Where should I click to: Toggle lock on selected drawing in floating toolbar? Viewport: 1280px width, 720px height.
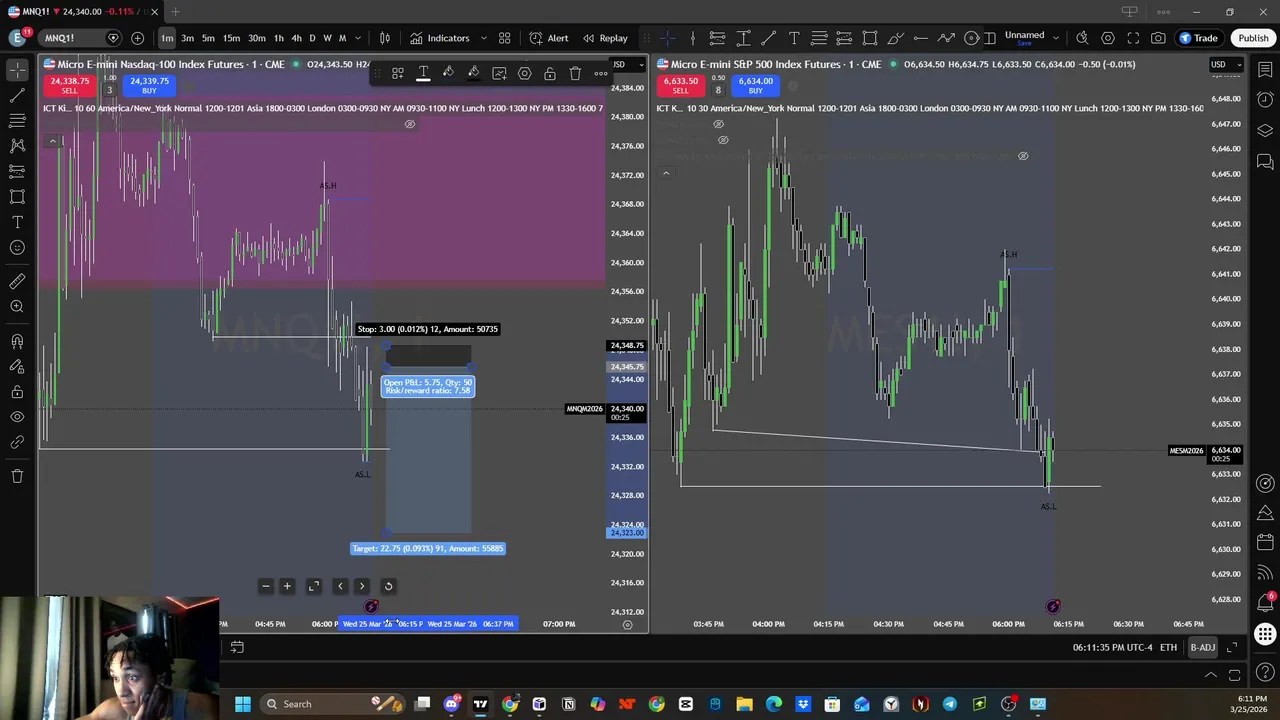[x=550, y=74]
